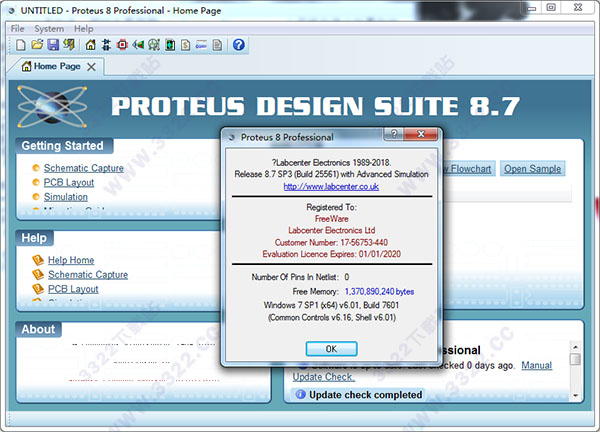Open the labcenter.co.uk link
600x432 pixels.
pos(331,186)
